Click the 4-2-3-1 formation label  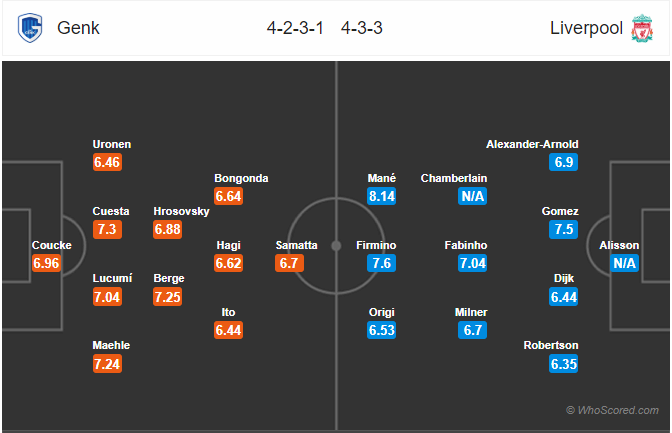(x=295, y=28)
